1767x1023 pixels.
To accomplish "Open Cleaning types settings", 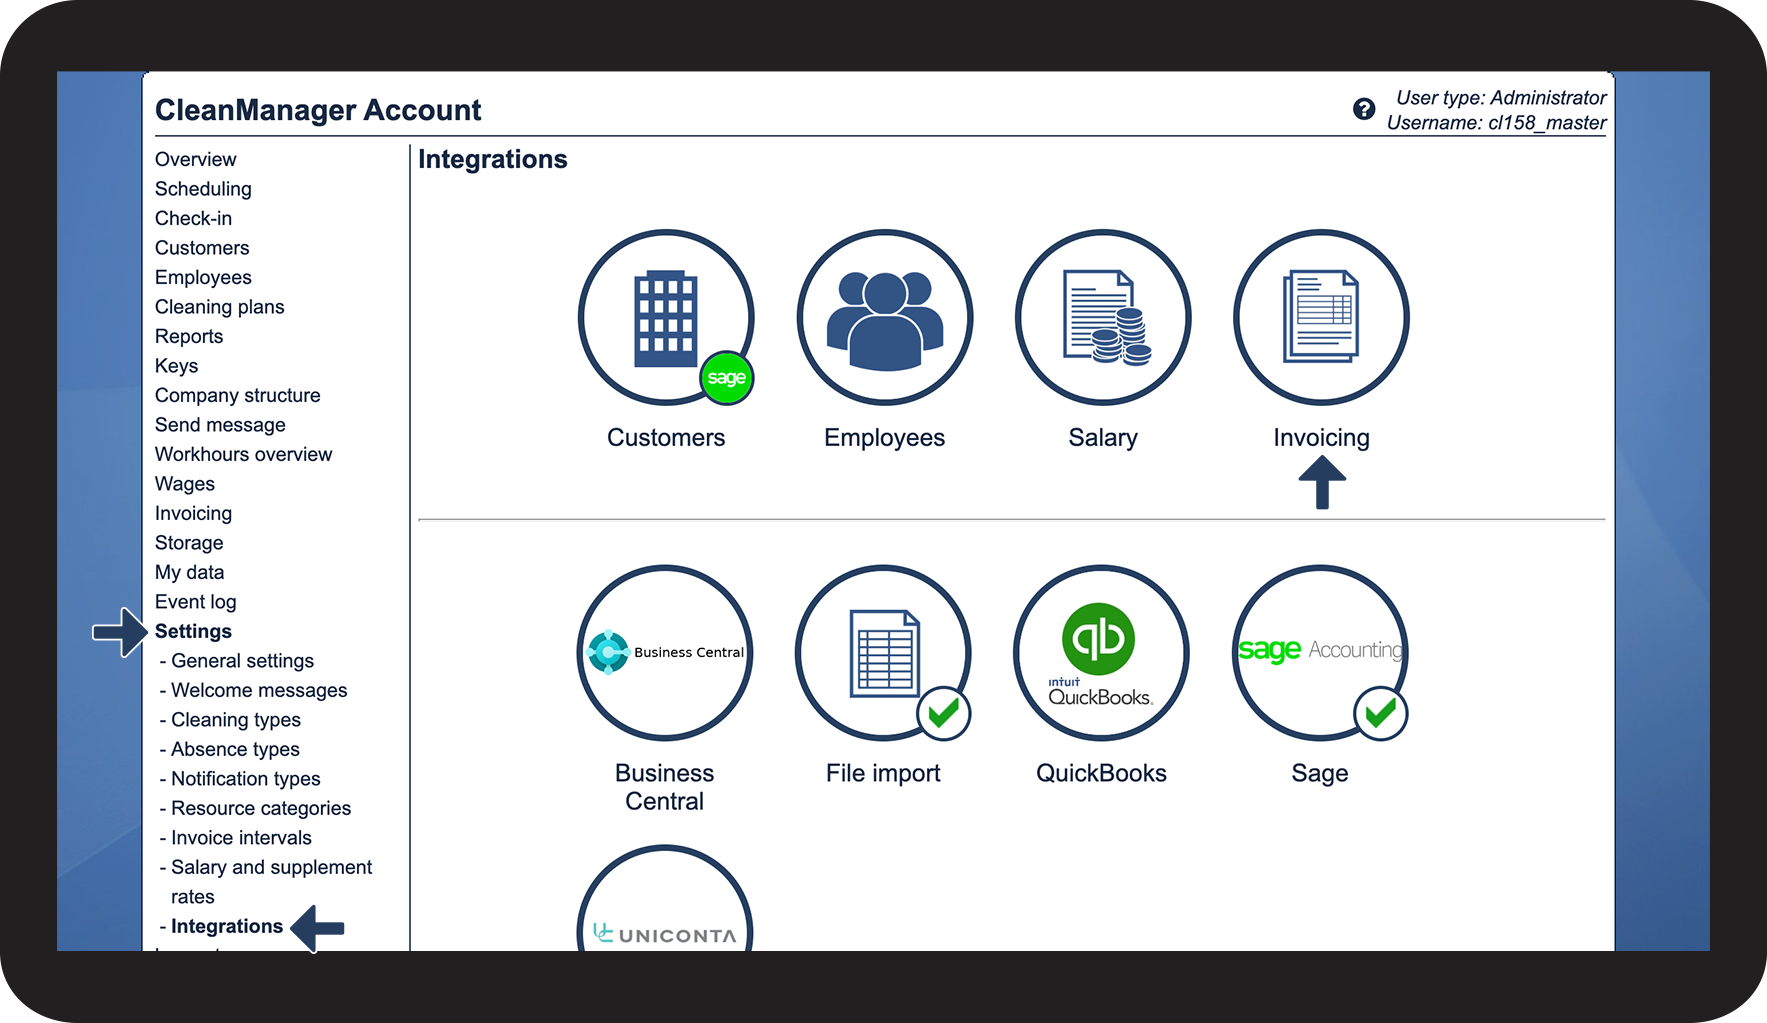I will [236, 720].
